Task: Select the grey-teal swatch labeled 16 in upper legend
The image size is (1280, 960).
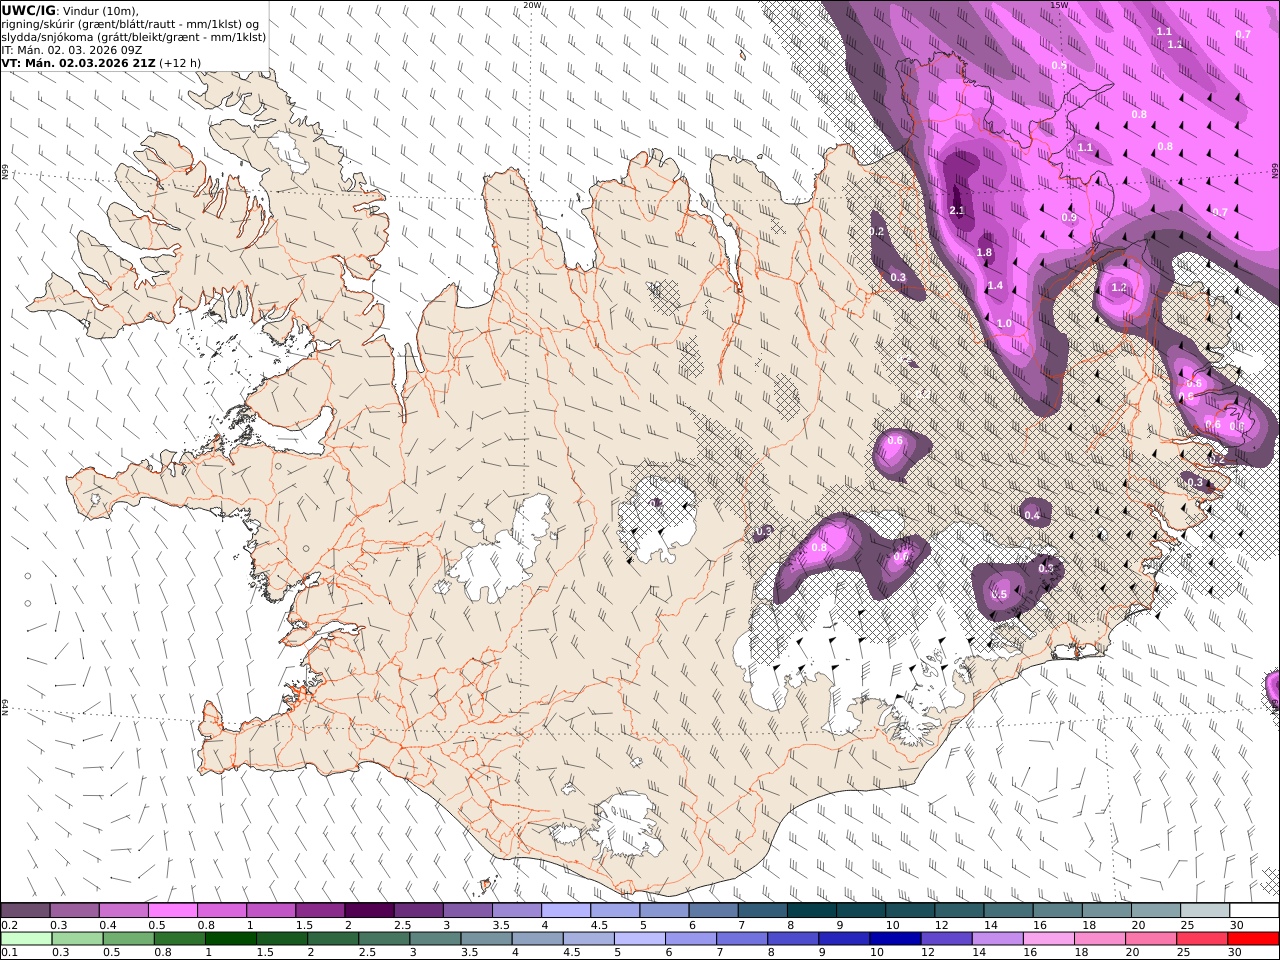Action: pyautogui.click(x=1058, y=911)
